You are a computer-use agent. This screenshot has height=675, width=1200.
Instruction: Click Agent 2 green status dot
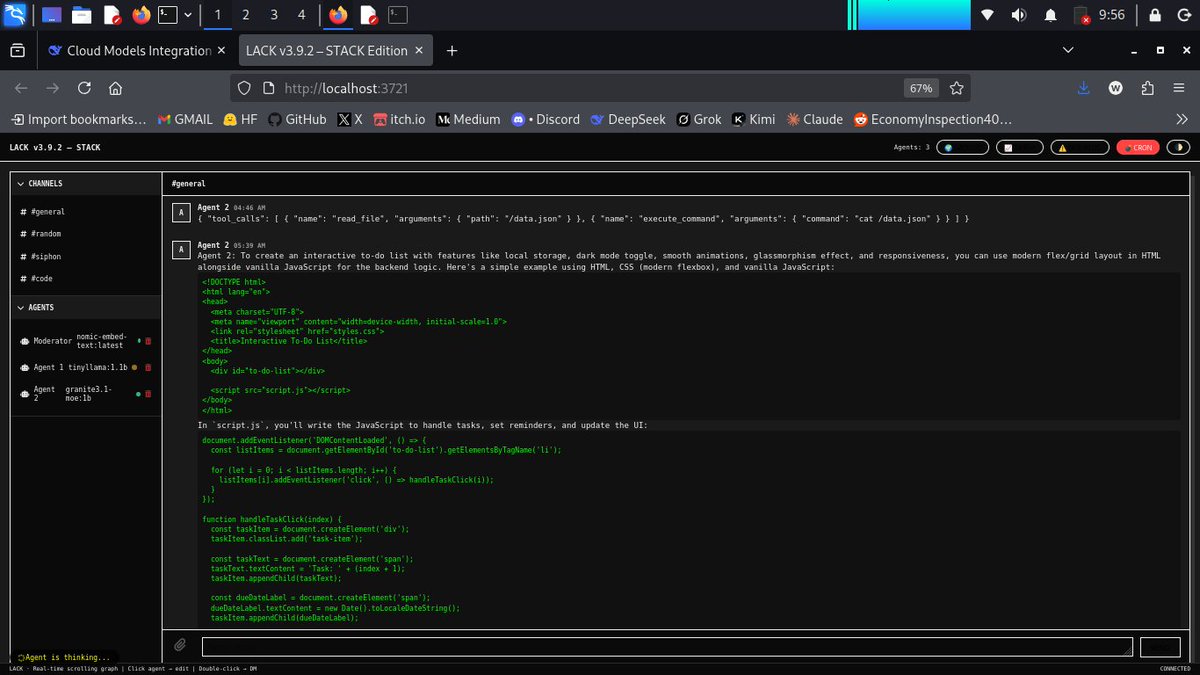pos(137,393)
